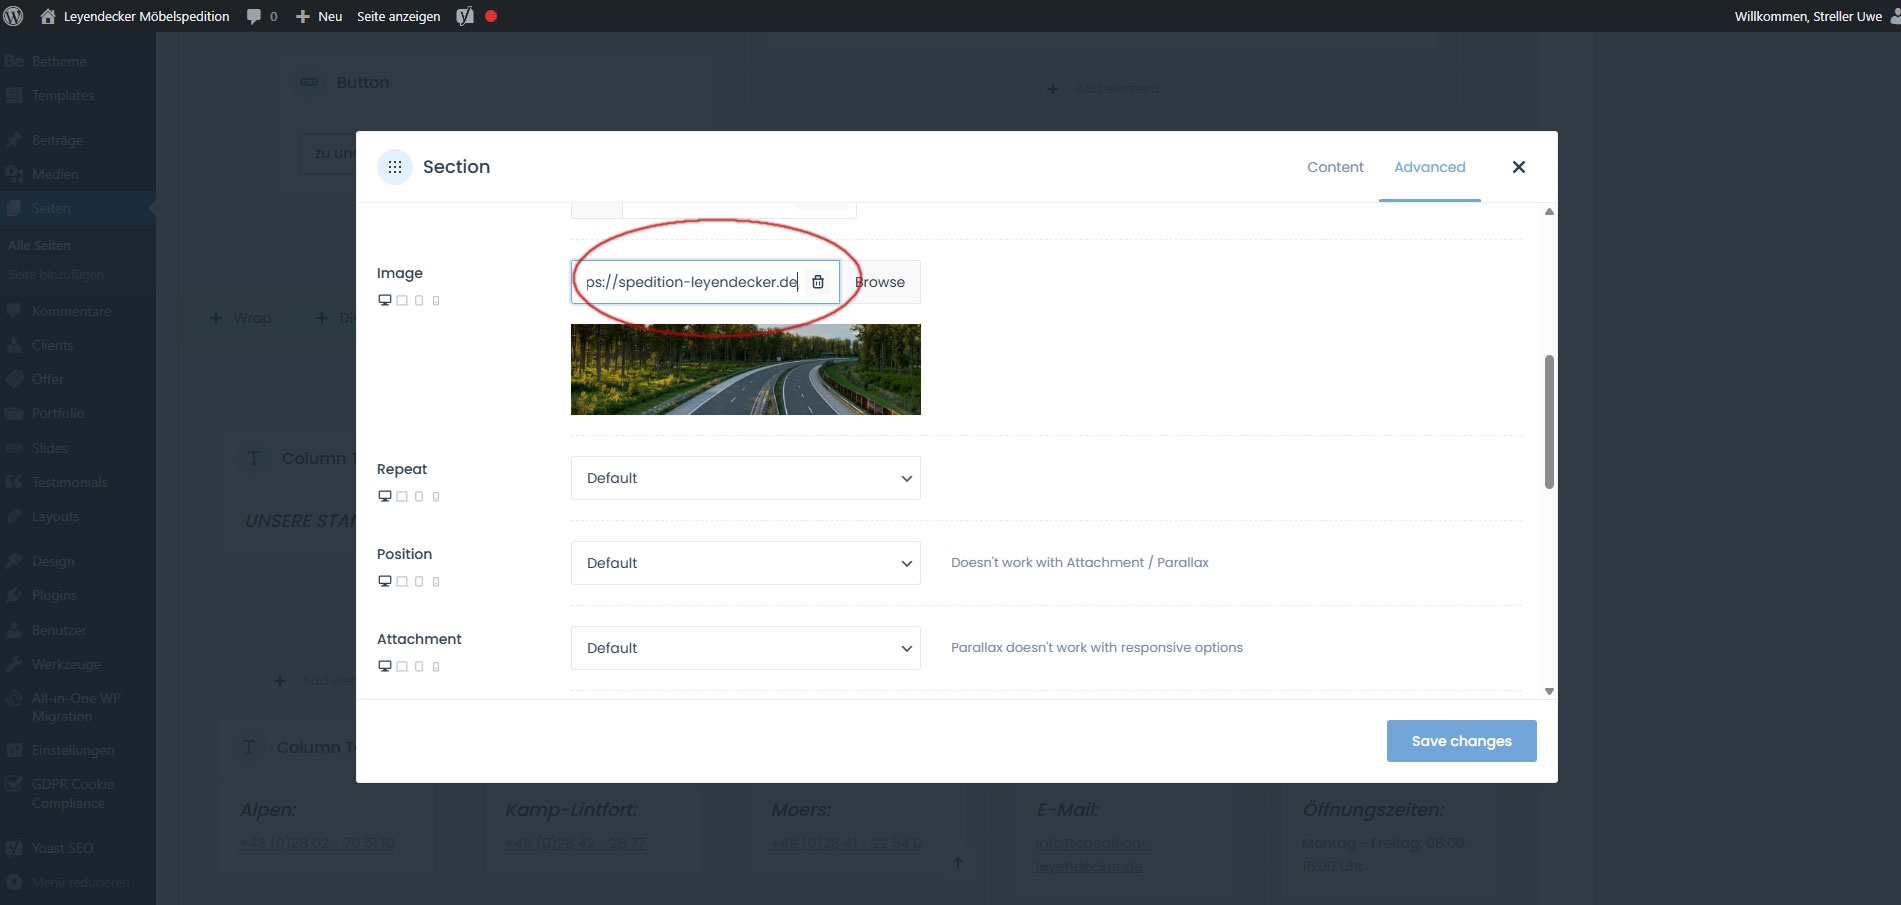Click the home icon beside Leyendecker Möbelspedition
Screen dimensions: 1901x905
pos(48,16)
